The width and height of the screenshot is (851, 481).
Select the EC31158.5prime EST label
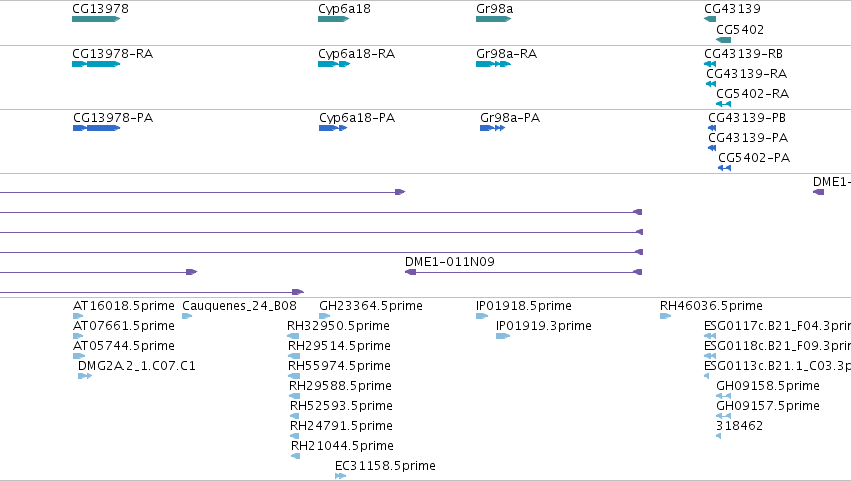385,466
